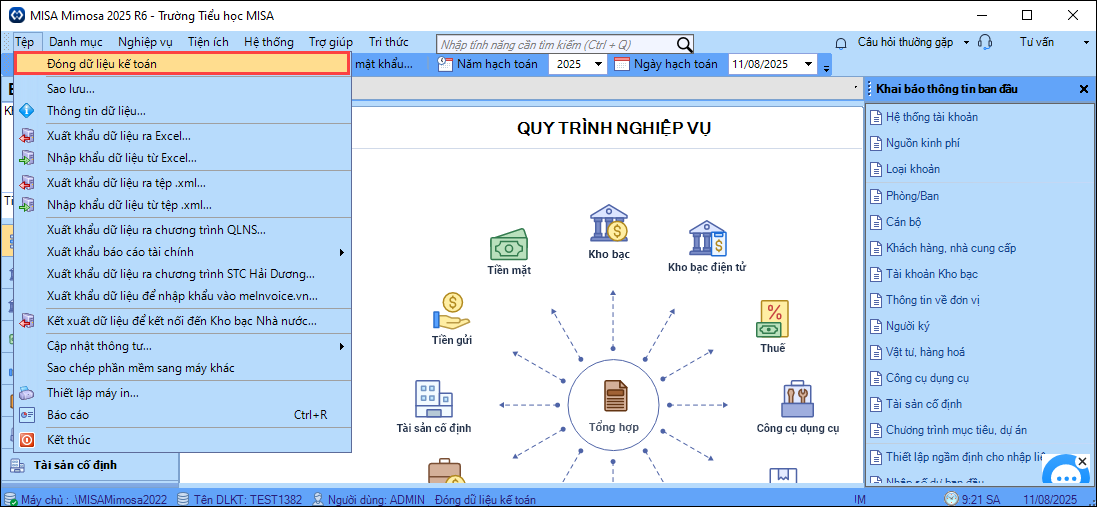Viewport: 1097px width, 507px height.
Task: Select Xuất khẩu ra chương trình STC Hải Dương
Action: pyautogui.click(x=182, y=274)
